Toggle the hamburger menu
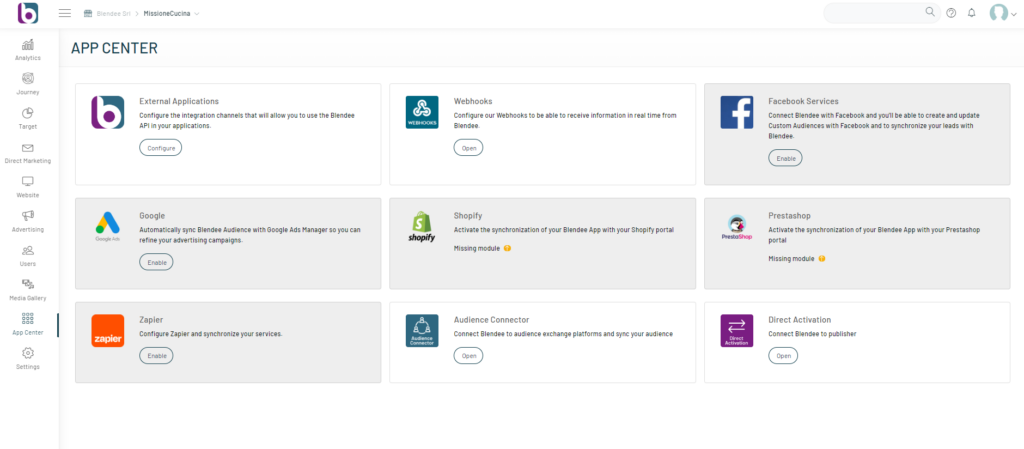This screenshot has height=449, width=1024. (65, 13)
